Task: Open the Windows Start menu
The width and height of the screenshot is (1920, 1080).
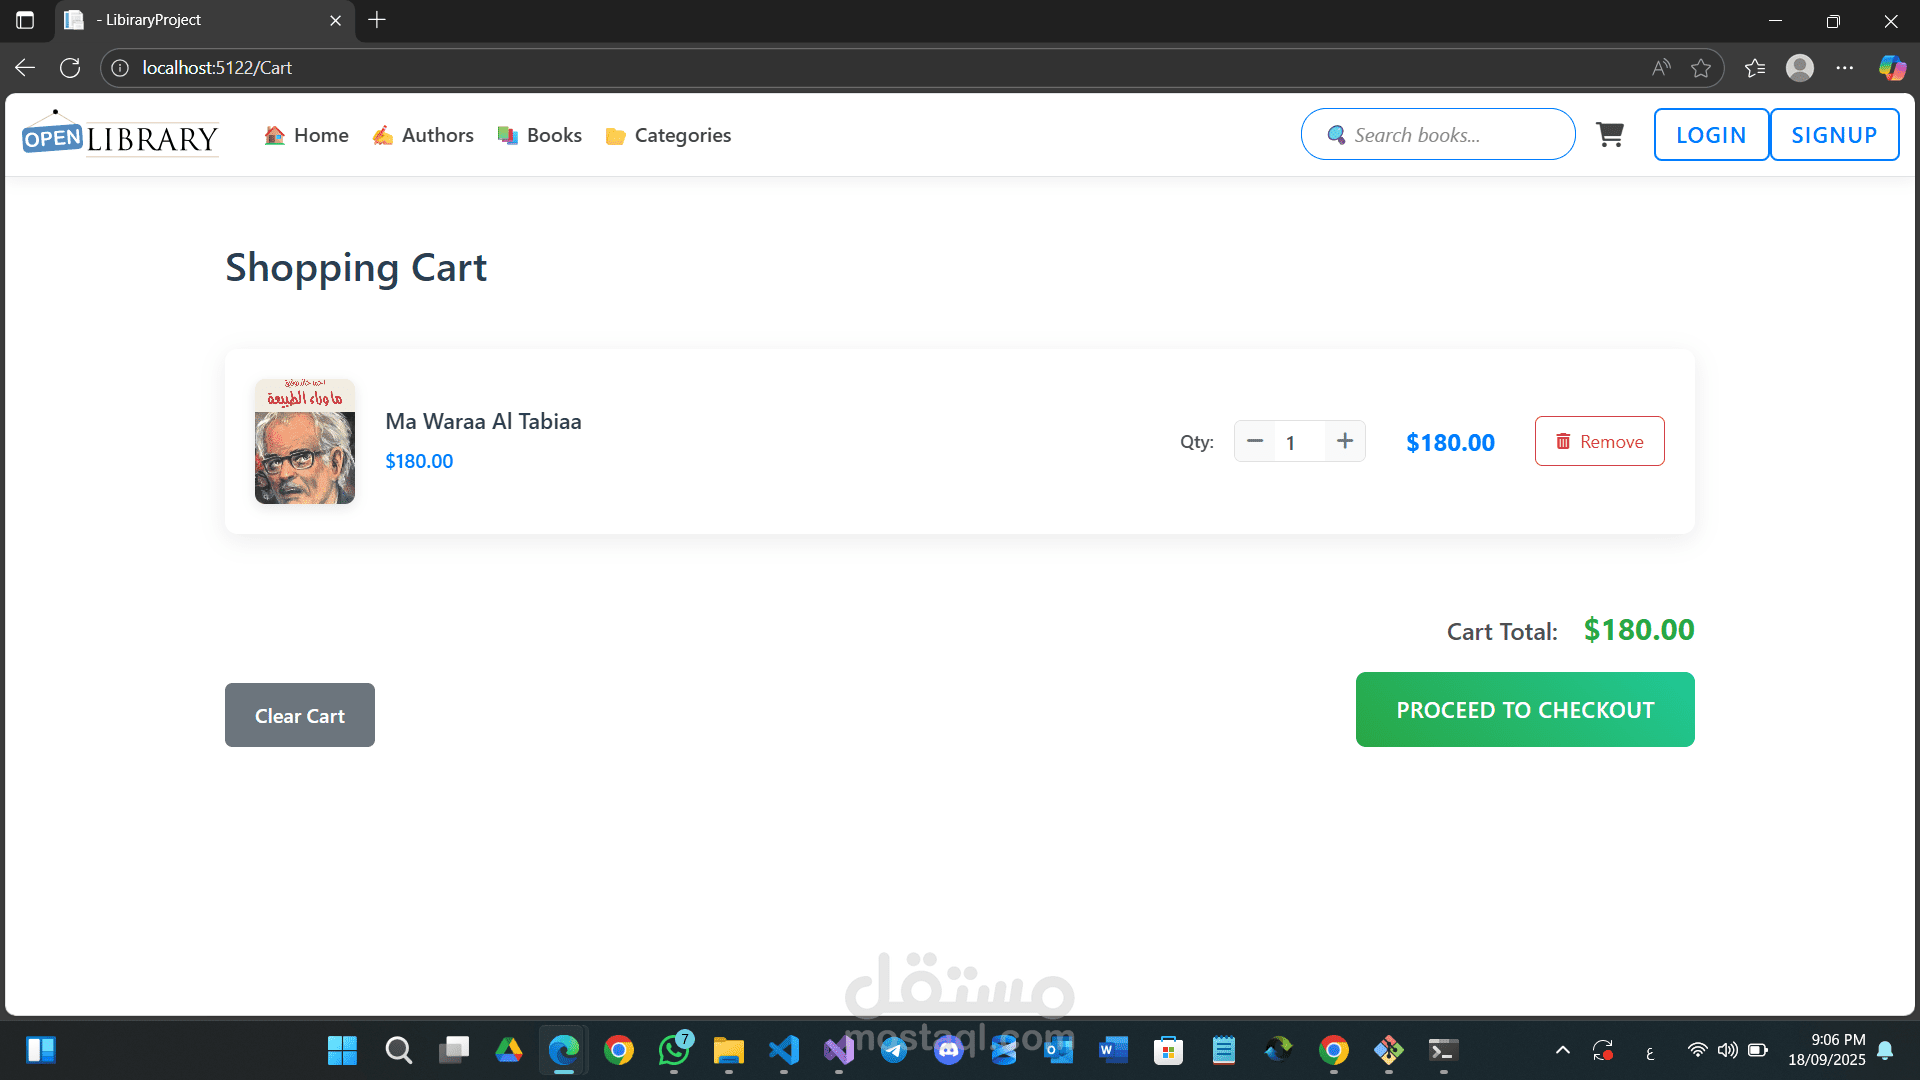Action: 342,1050
